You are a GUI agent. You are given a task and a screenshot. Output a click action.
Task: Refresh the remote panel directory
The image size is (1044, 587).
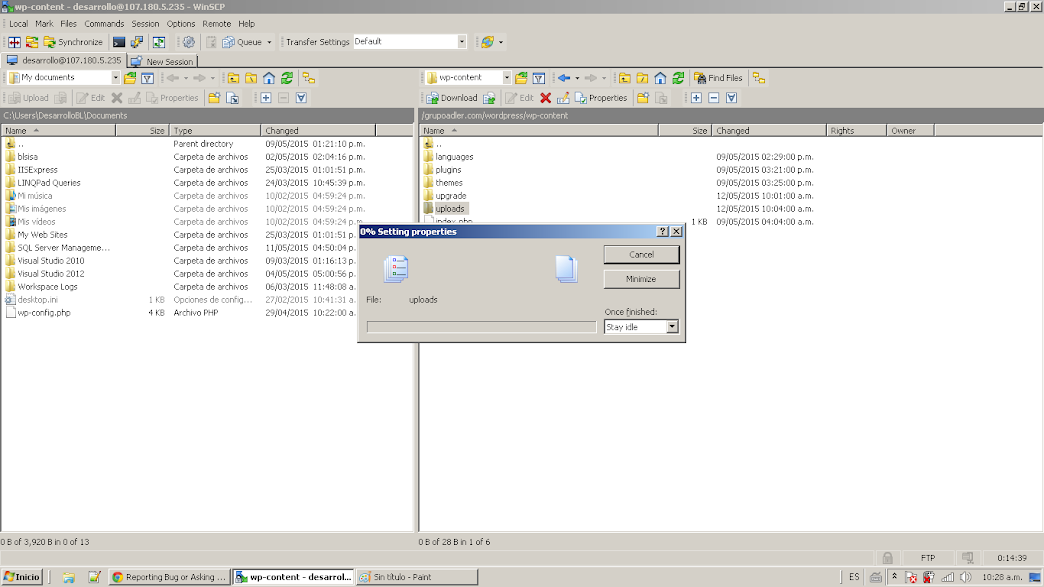[x=678, y=78]
